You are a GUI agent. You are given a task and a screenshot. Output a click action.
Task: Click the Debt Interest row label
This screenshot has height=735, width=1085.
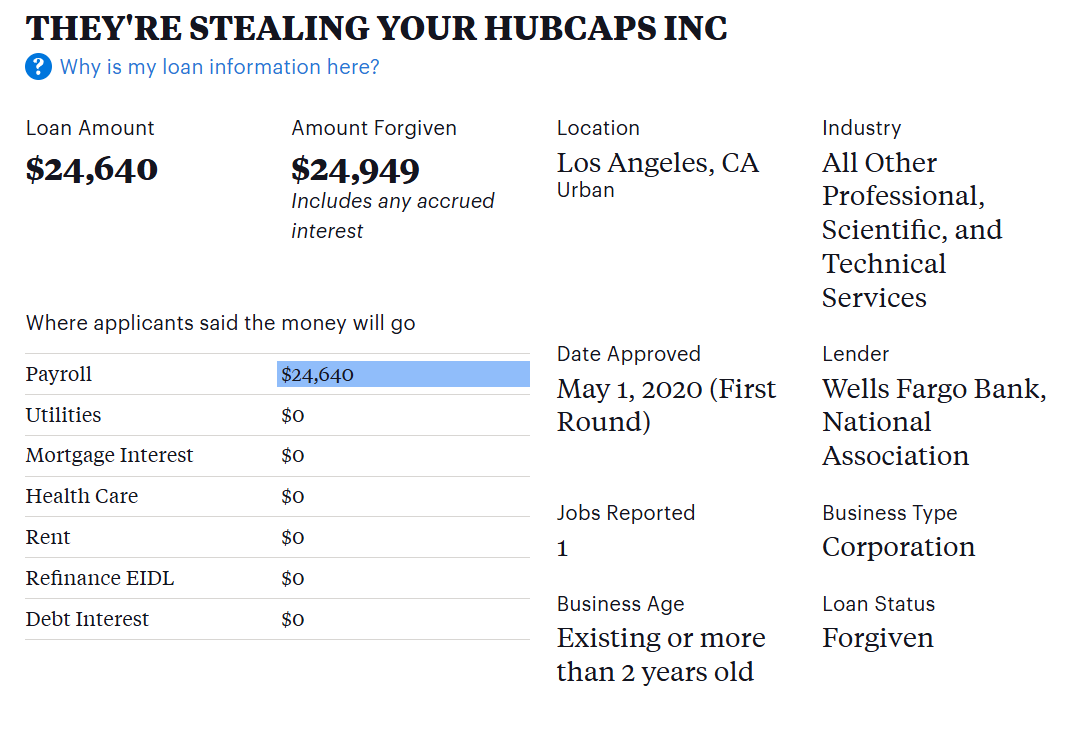pyautogui.click(x=87, y=620)
